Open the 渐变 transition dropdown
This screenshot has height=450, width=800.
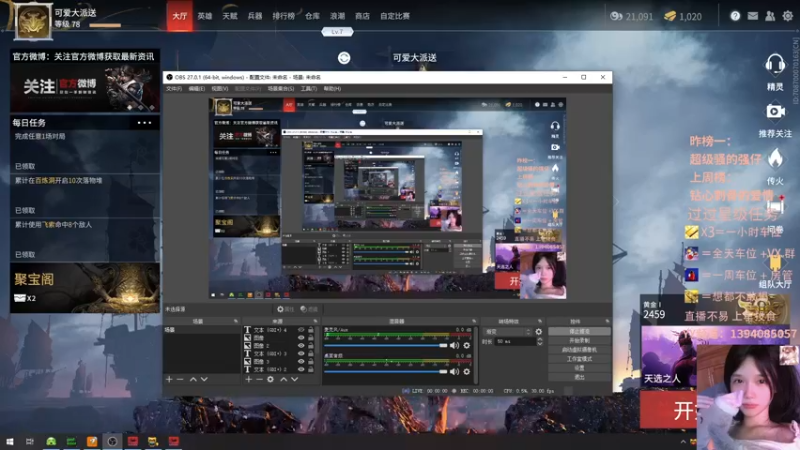tap(508, 332)
